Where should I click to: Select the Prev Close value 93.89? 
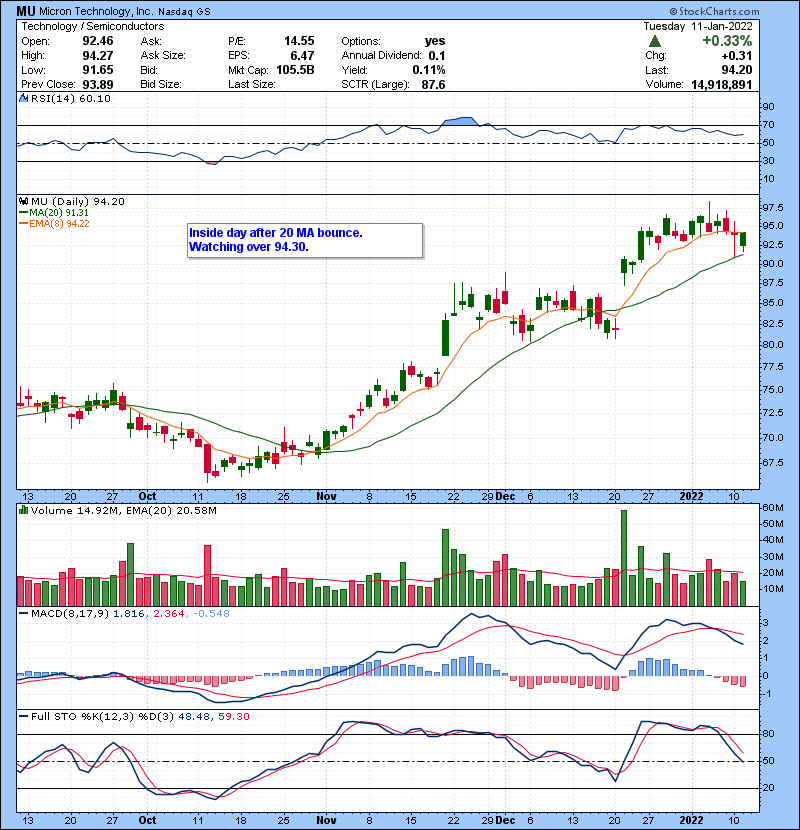click(x=98, y=85)
